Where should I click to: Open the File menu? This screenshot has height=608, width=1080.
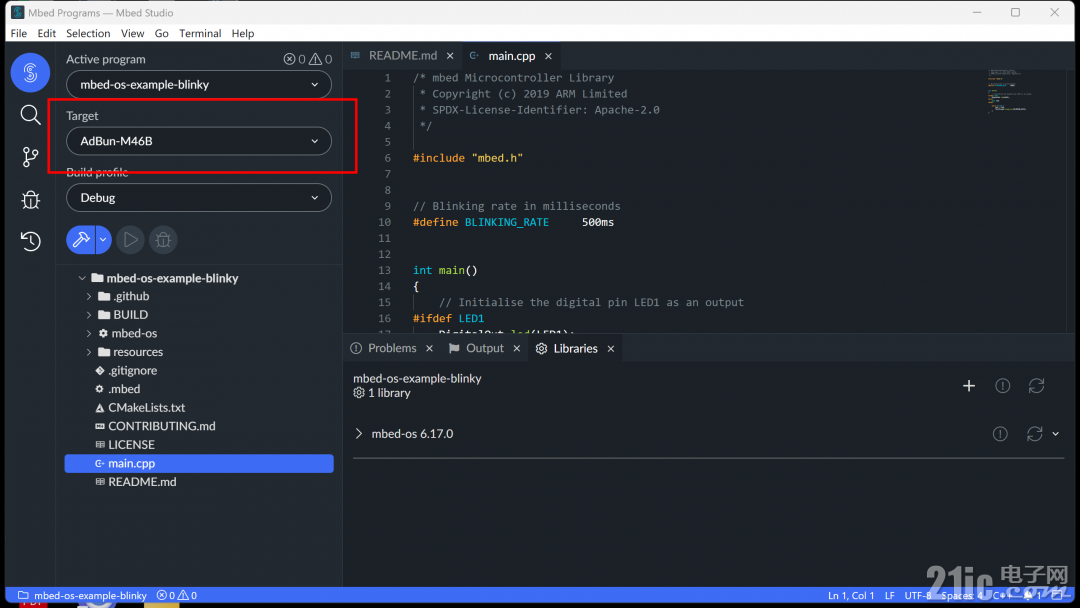point(19,33)
